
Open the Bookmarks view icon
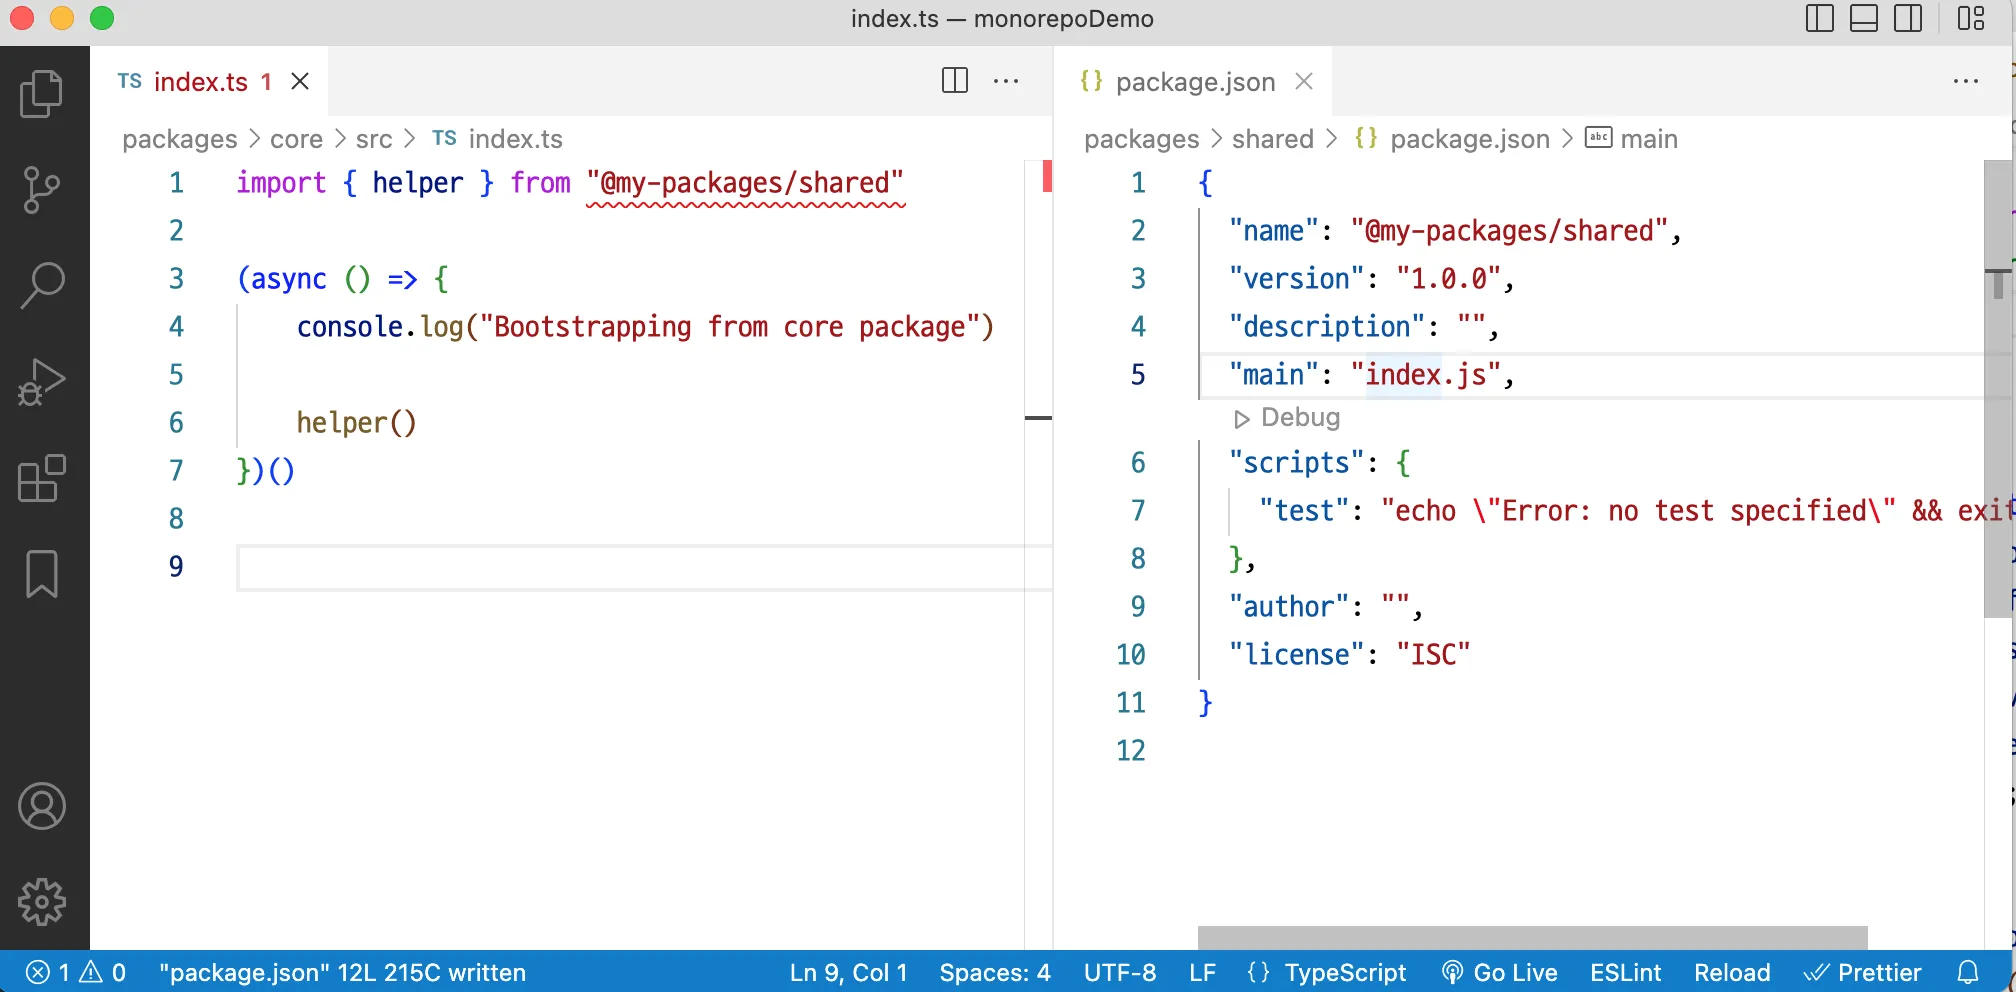(42, 573)
